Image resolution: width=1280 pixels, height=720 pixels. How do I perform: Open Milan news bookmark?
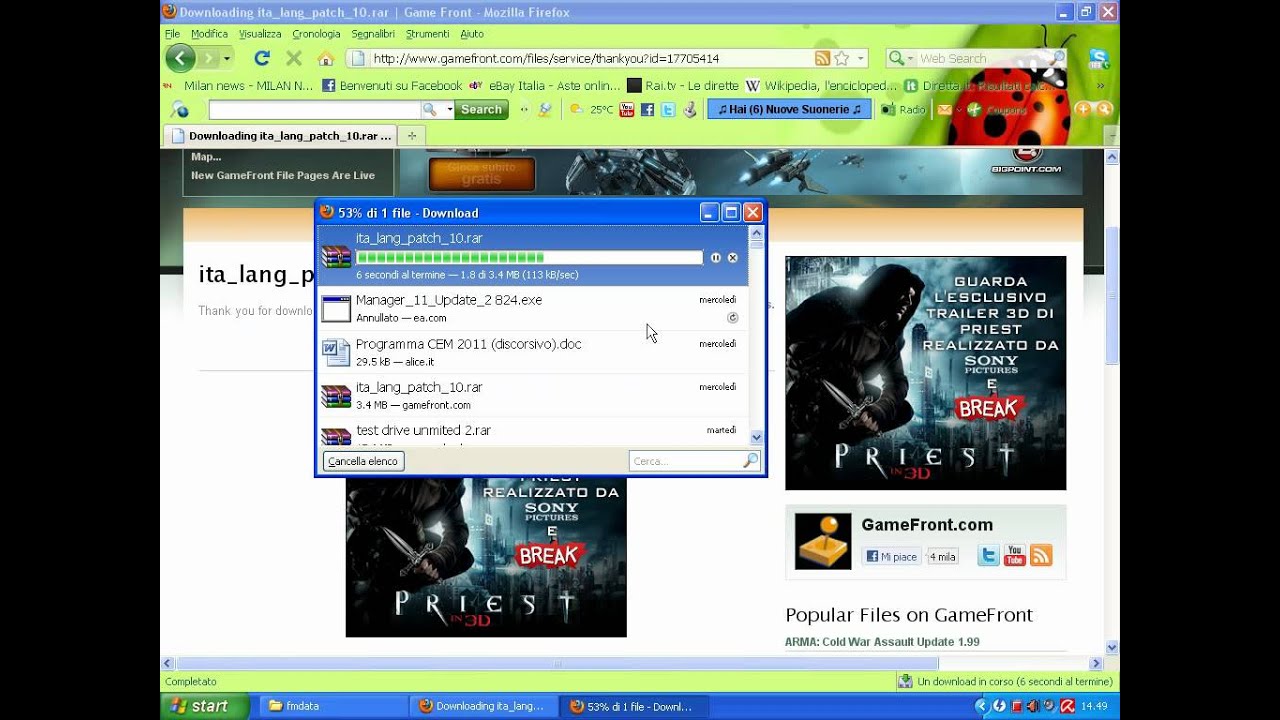pos(240,86)
